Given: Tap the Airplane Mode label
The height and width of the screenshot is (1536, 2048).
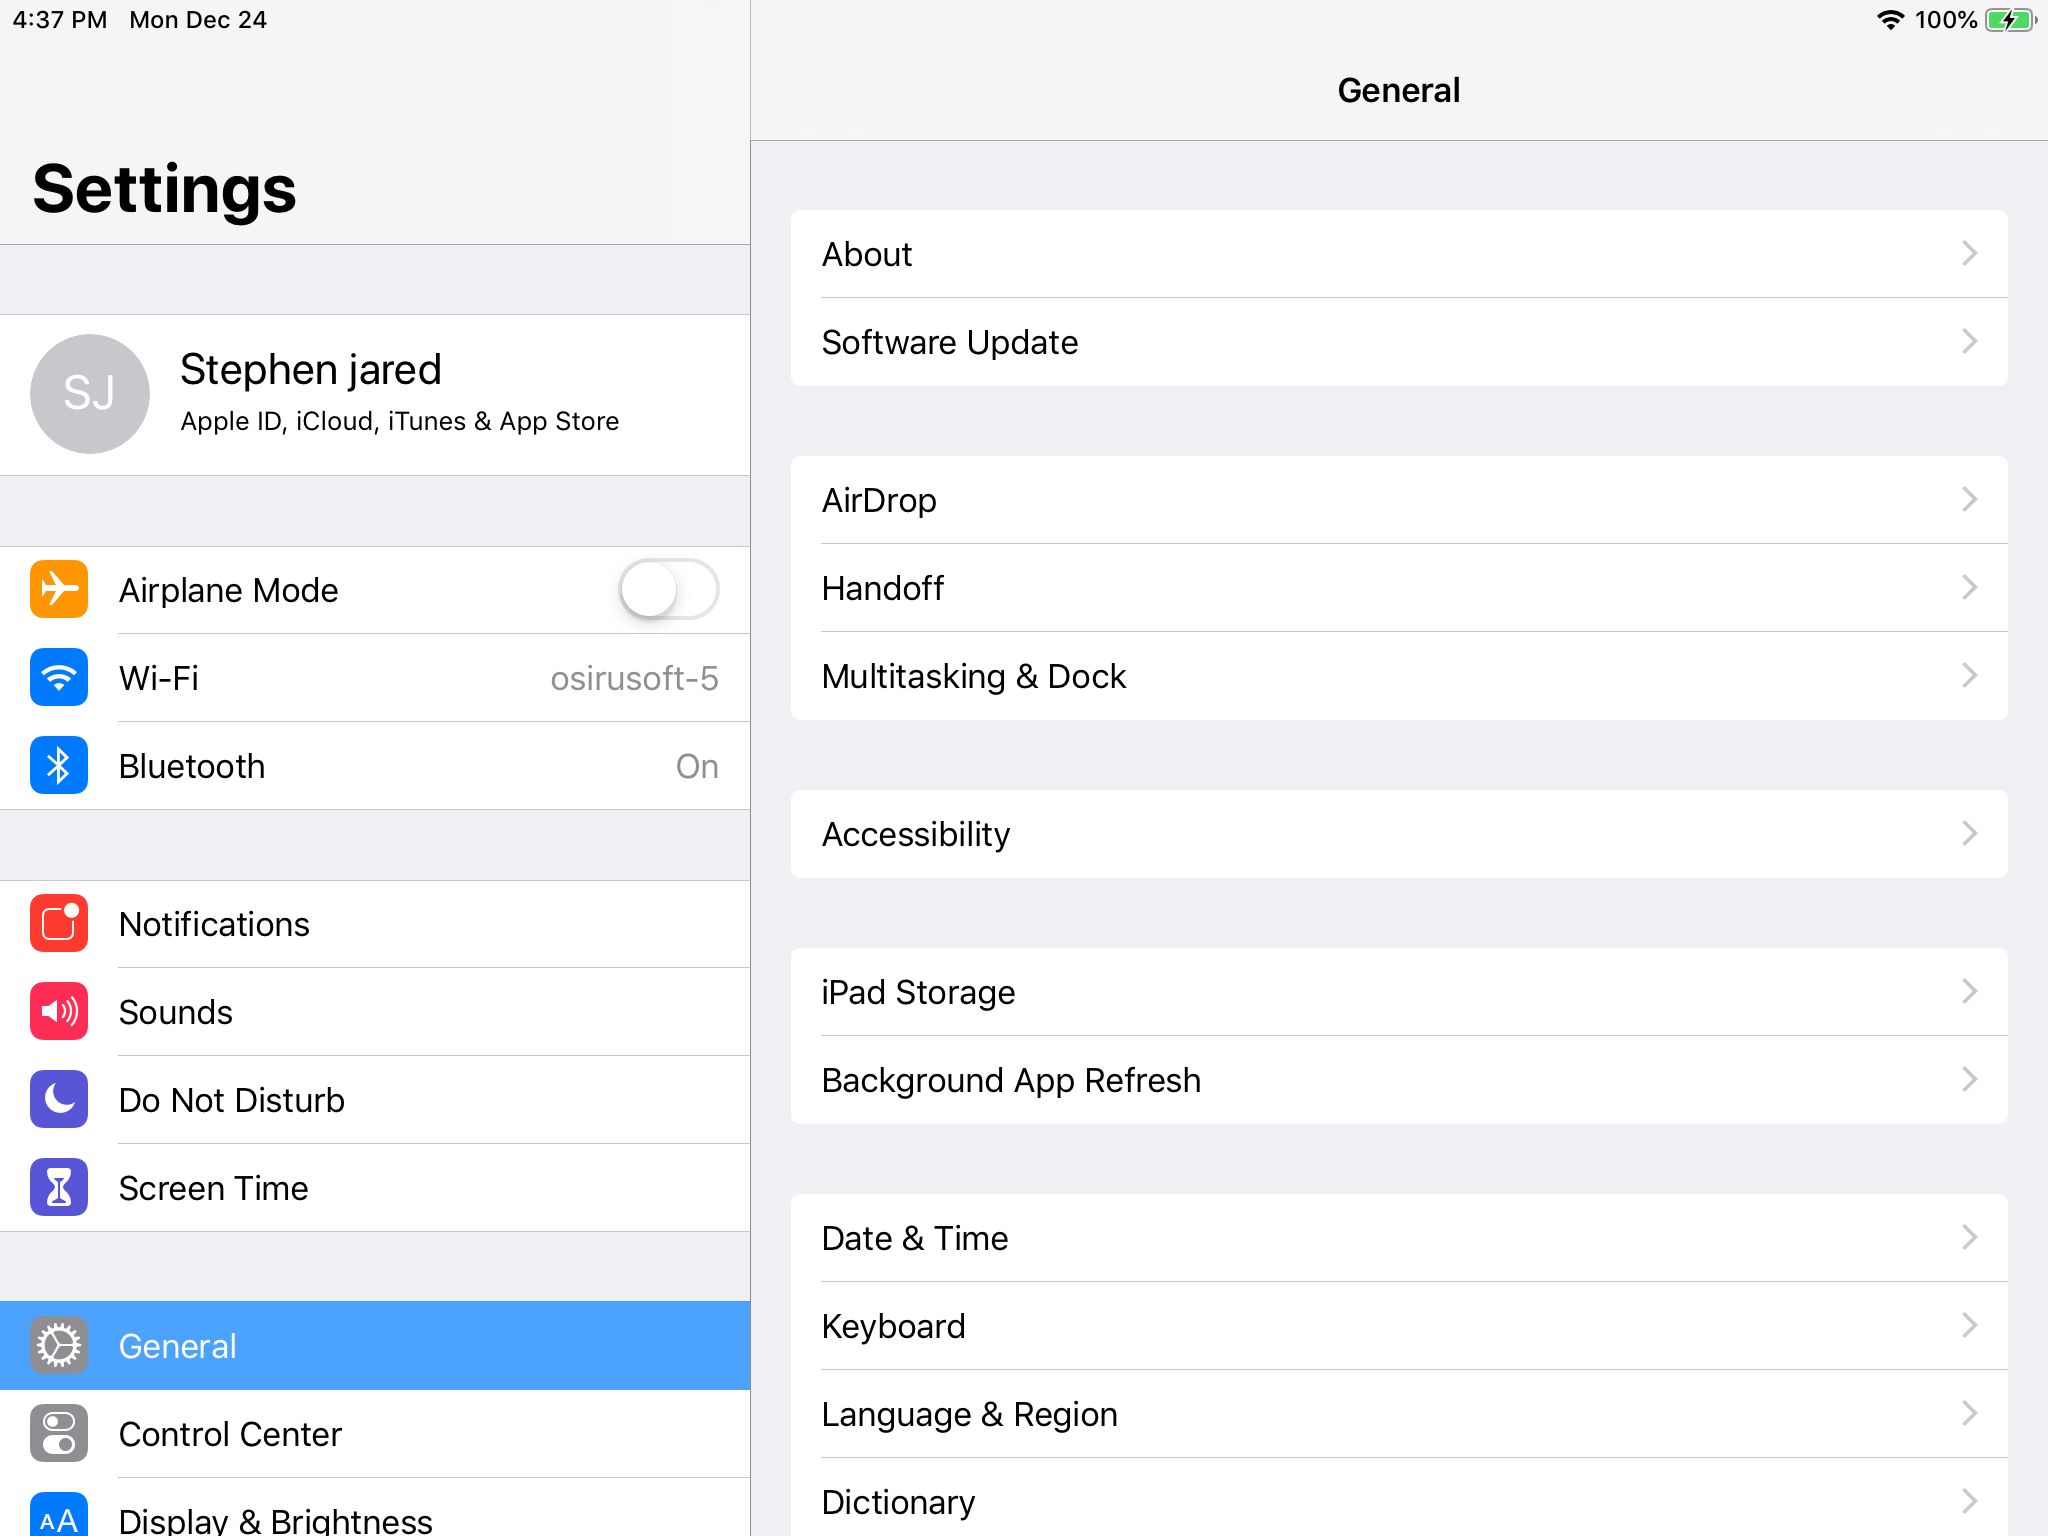Looking at the screenshot, I should pyautogui.click(x=228, y=590).
